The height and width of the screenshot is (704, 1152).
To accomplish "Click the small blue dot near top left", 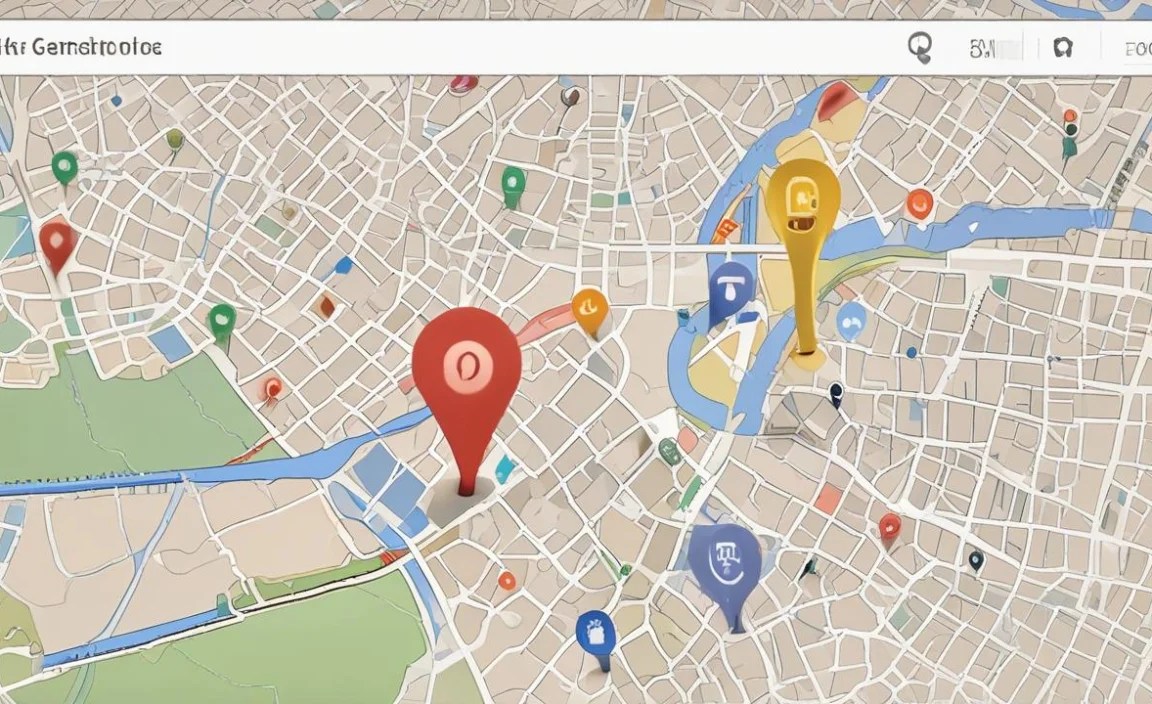I will 116,101.
